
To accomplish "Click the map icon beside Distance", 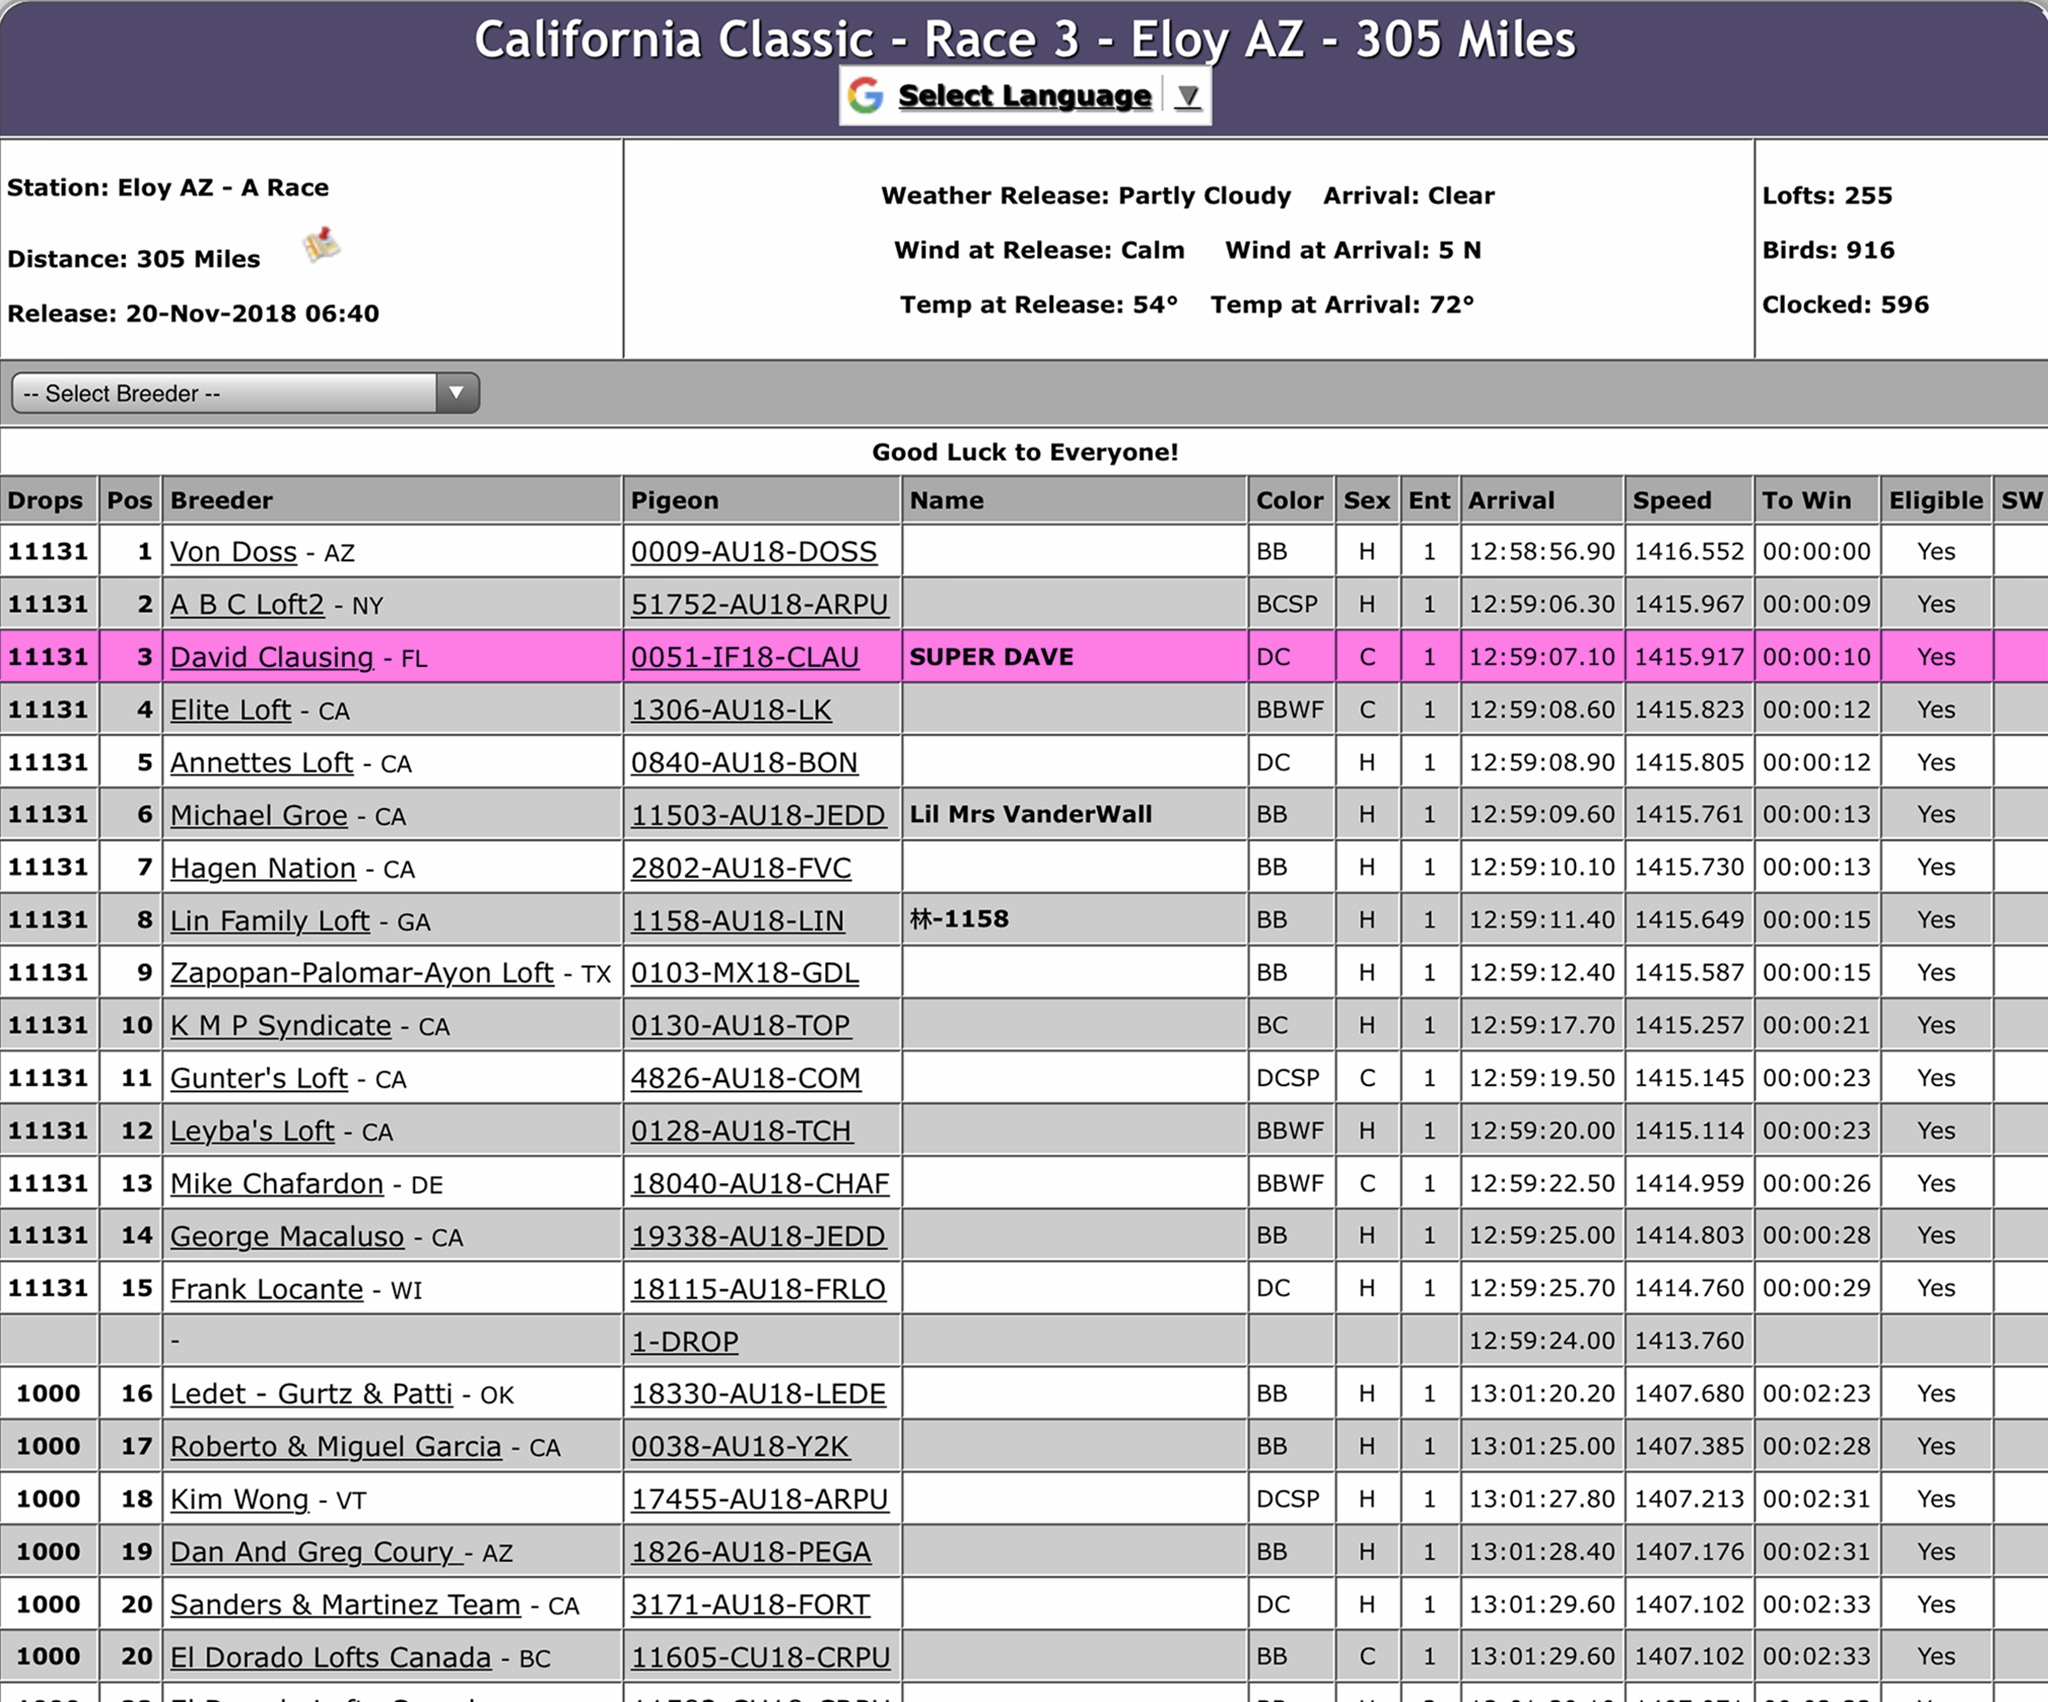I will pos(322,245).
